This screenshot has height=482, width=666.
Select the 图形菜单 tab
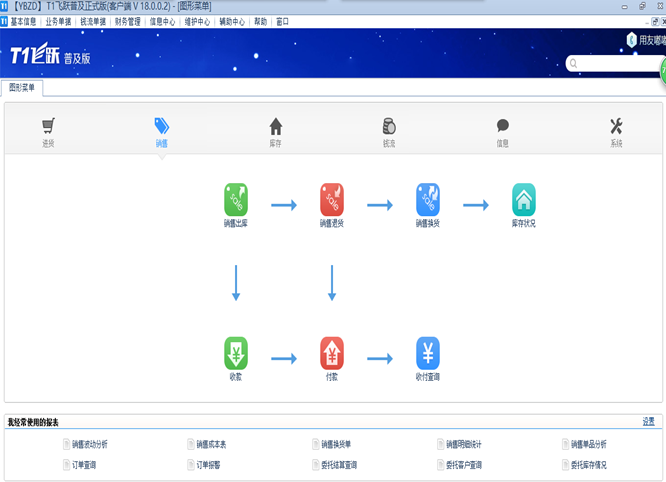coord(22,88)
